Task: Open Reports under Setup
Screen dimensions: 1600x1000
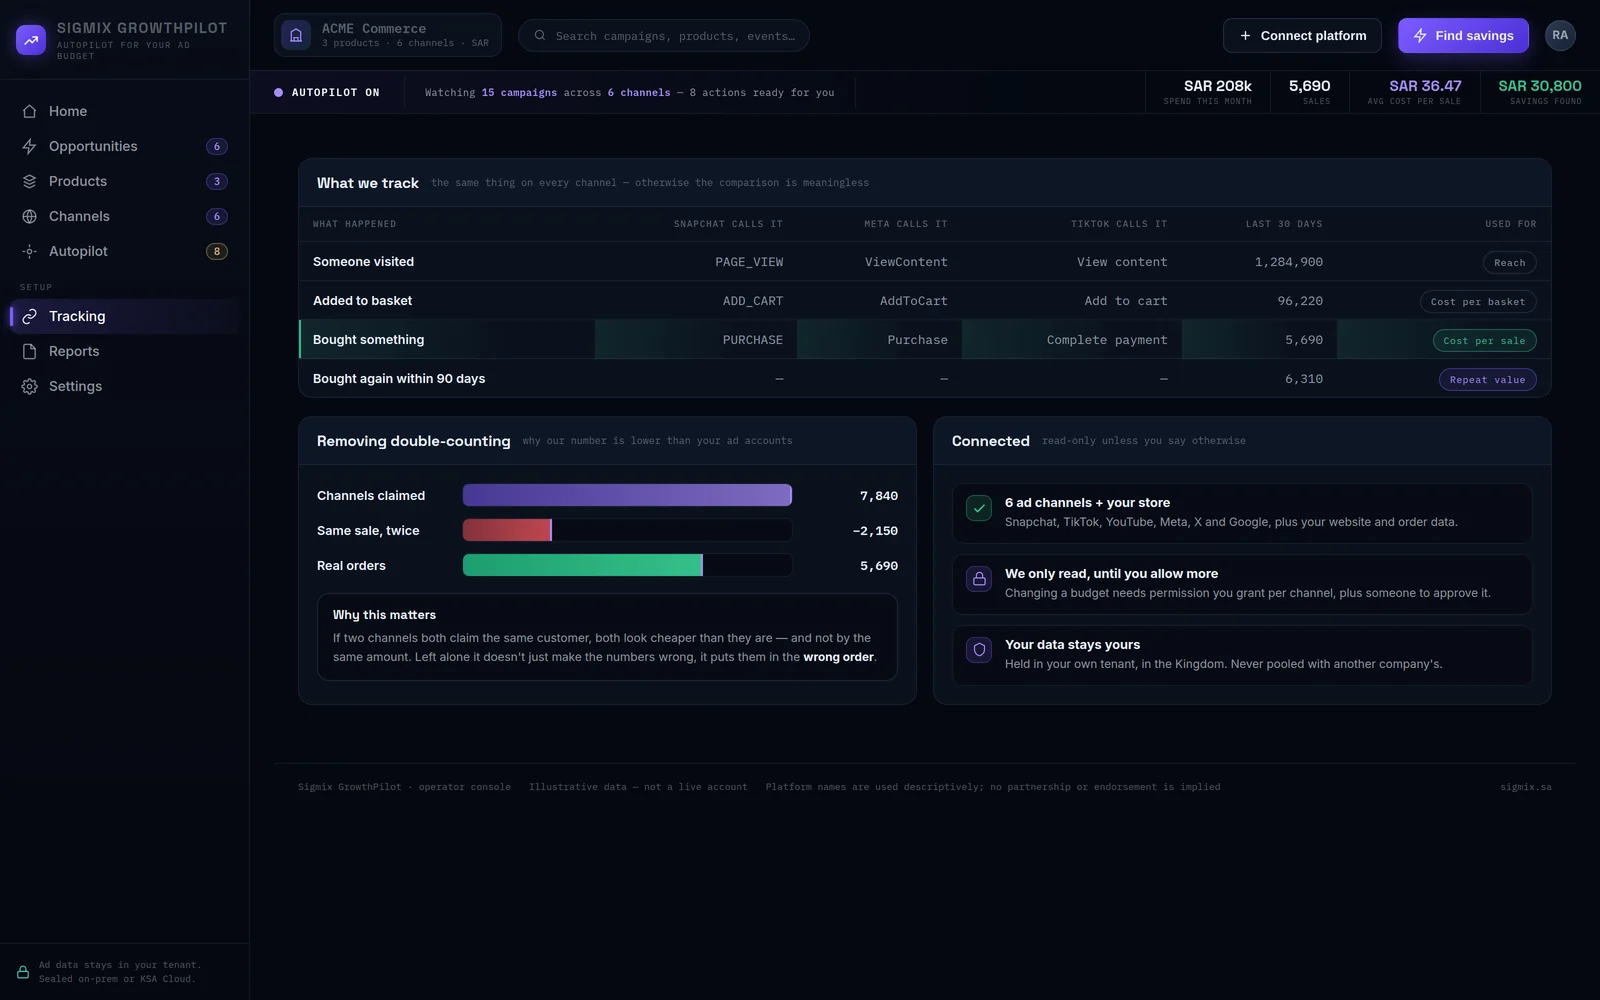Action: 125,351
